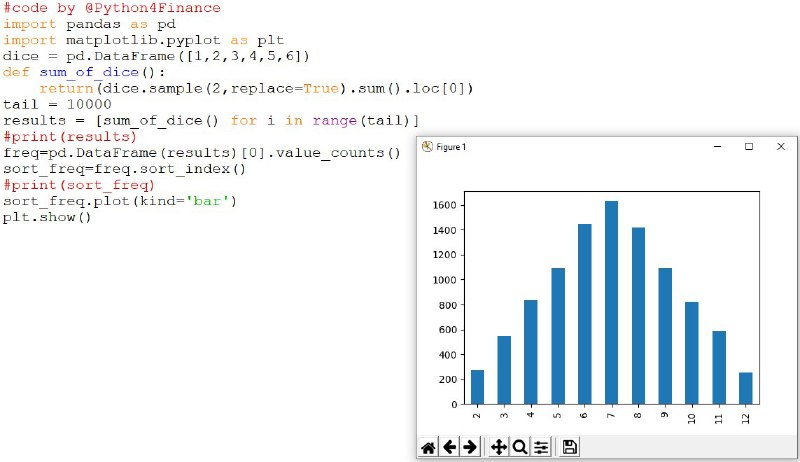Image resolution: width=800 pixels, height=462 pixels.
Task: Click the Figure 1 title text
Action: point(451,147)
